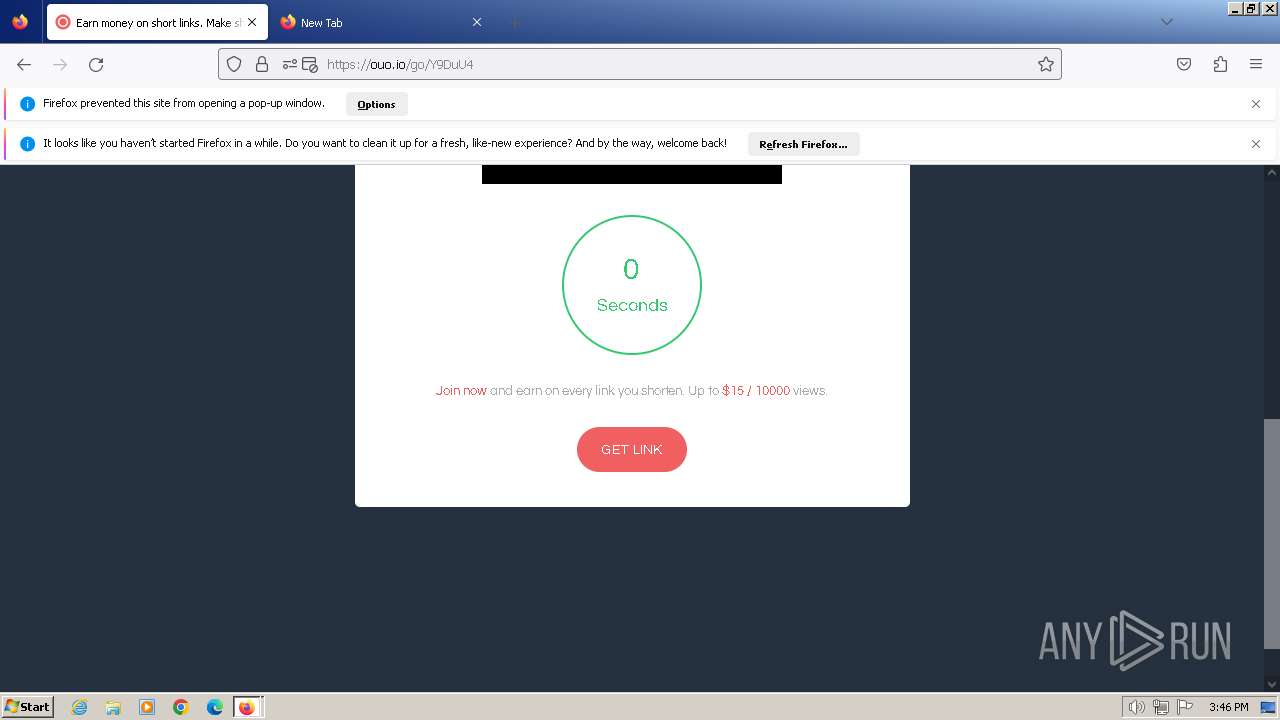Click the $15 / 10000 text
The image size is (1280, 720).
(x=756, y=390)
